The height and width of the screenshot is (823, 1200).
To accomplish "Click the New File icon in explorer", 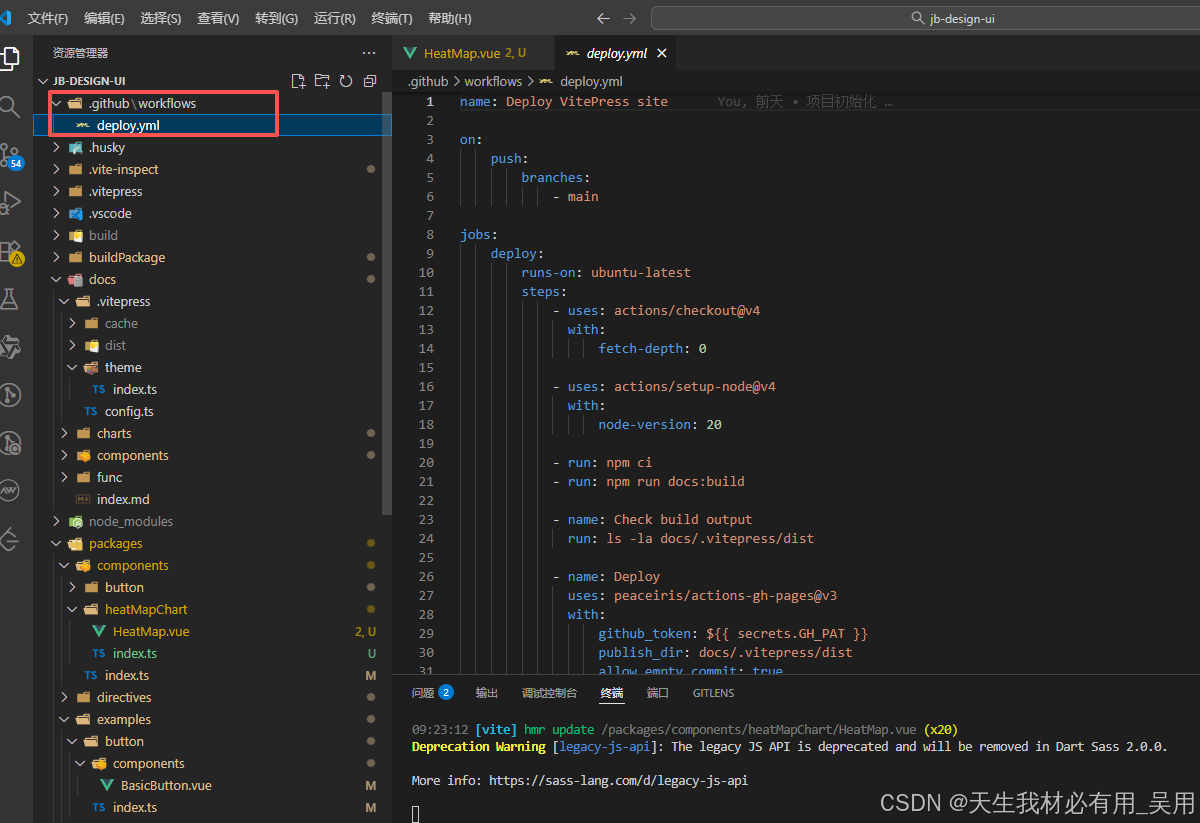I will pos(298,81).
